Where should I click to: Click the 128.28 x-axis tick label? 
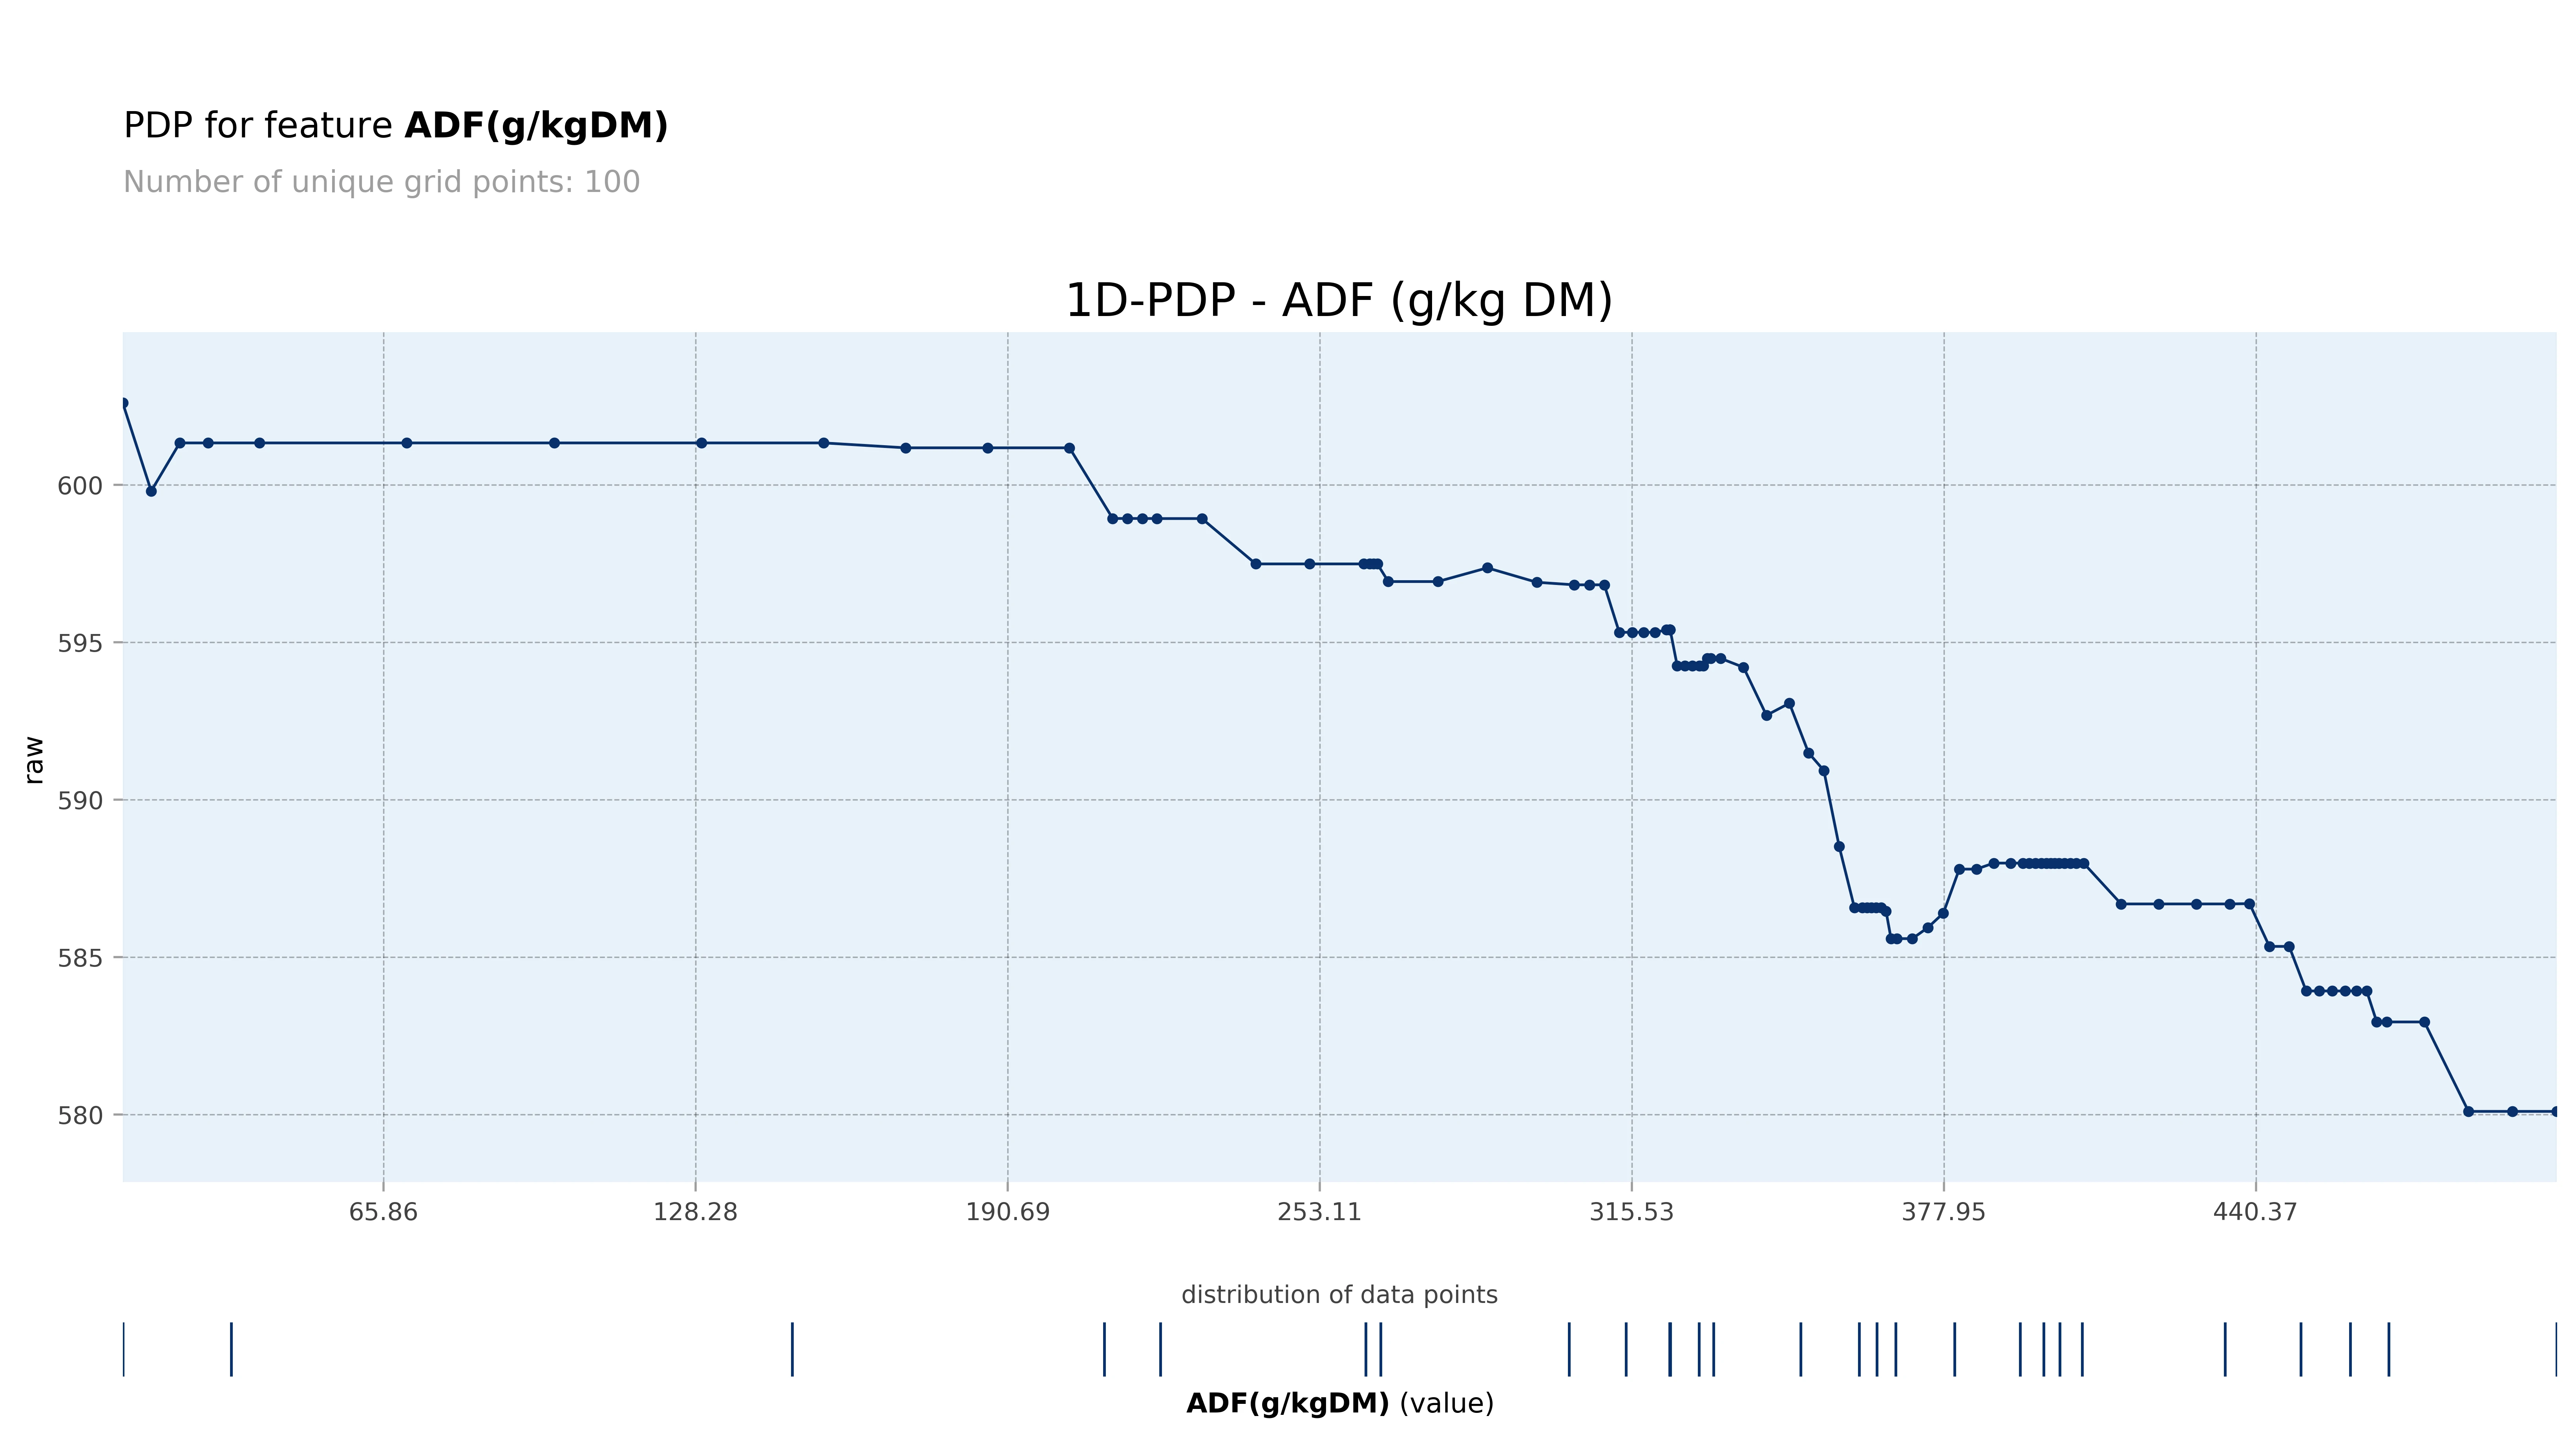(x=695, y=1212)
